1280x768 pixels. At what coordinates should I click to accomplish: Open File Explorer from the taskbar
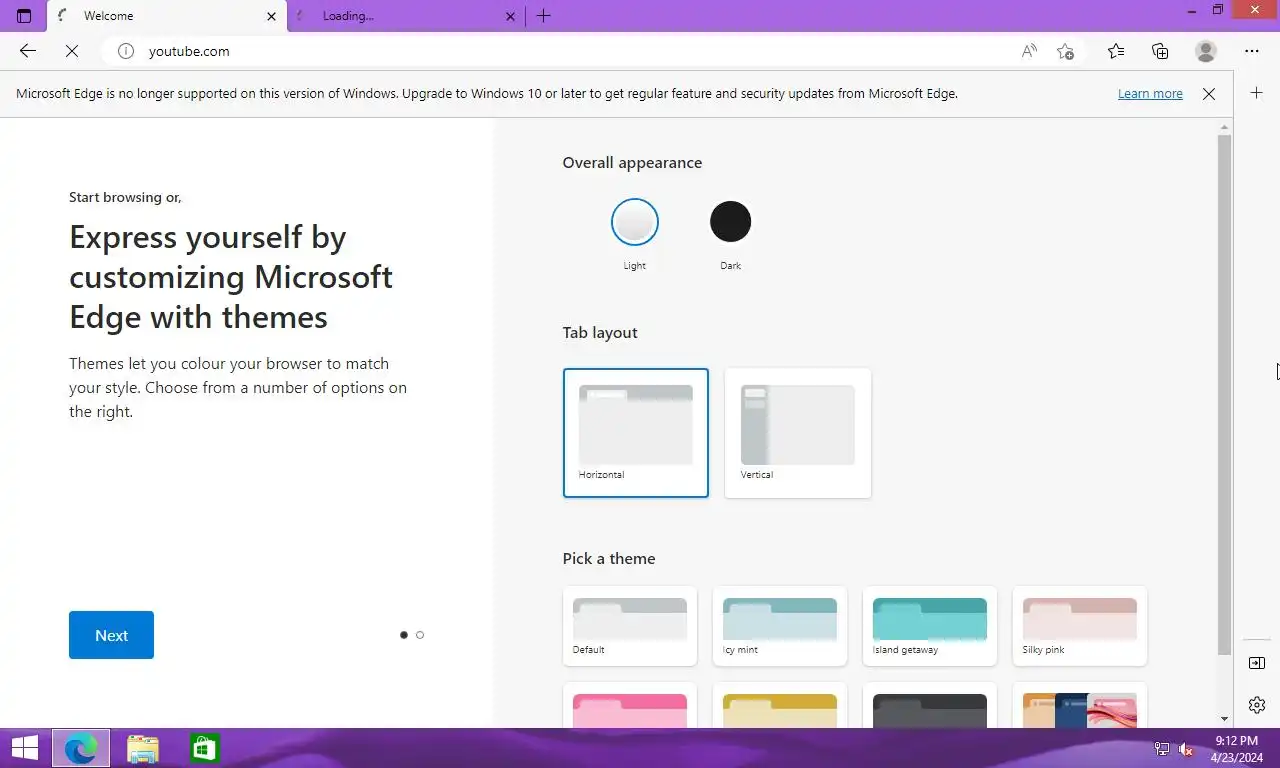coord(143,748)
